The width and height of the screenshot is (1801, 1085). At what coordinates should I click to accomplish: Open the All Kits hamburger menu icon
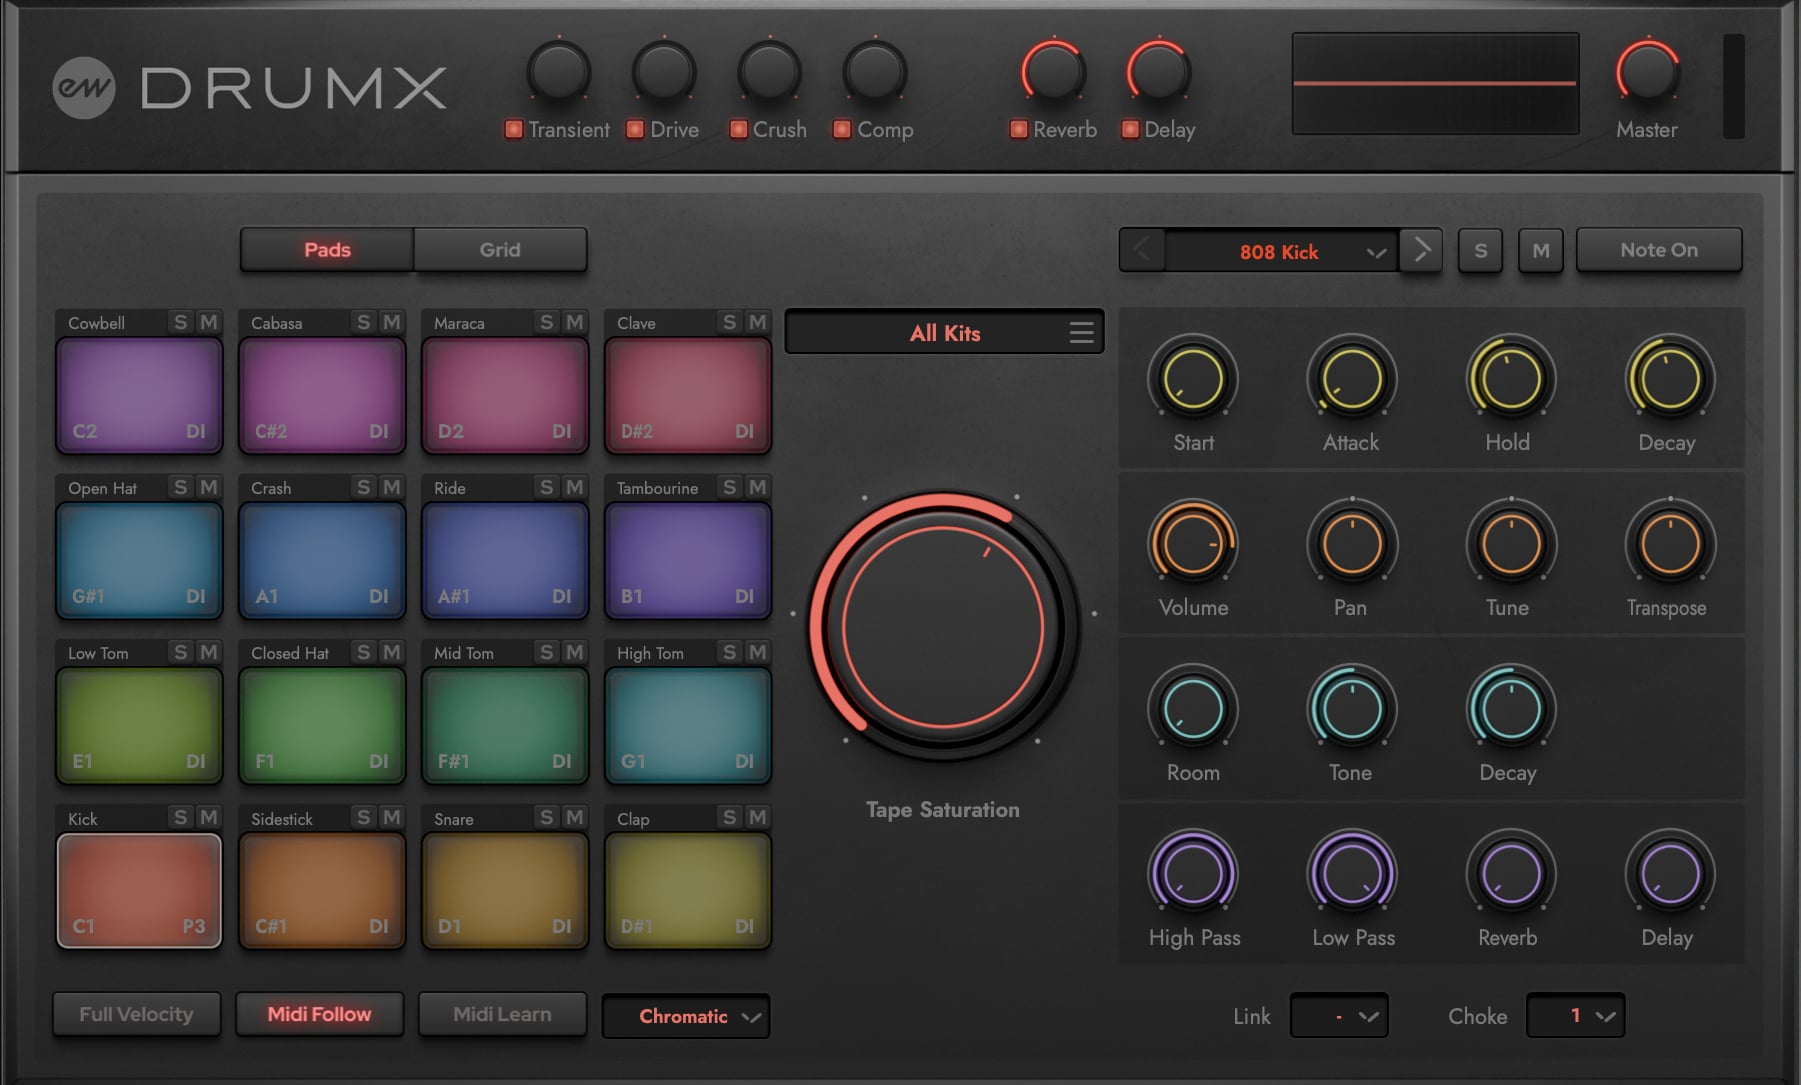1081,333
